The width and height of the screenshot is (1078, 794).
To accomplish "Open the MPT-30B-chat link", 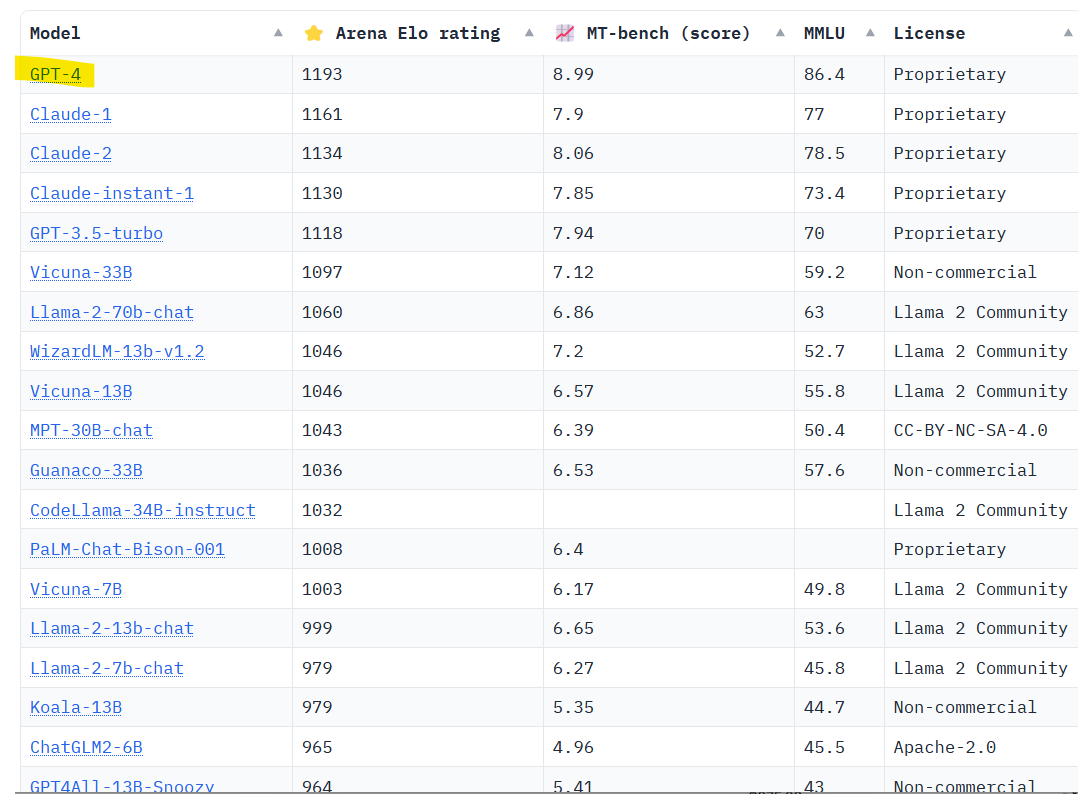I will pos(91,430).
